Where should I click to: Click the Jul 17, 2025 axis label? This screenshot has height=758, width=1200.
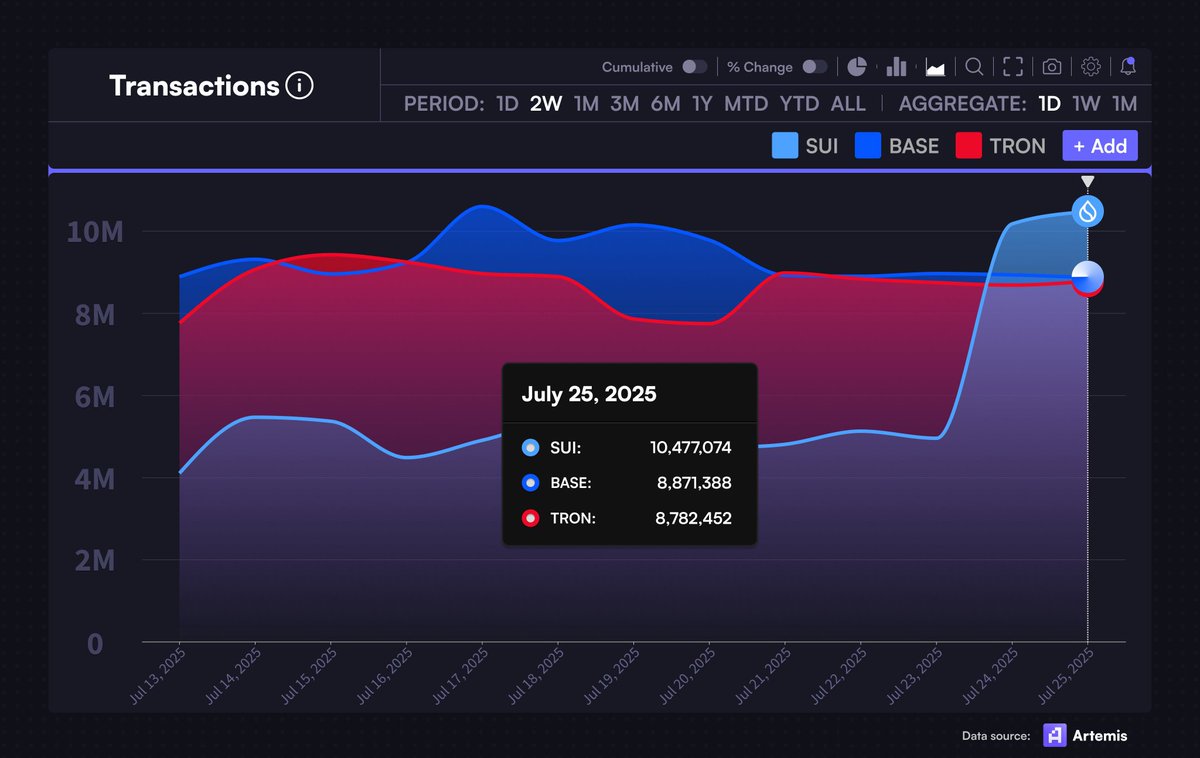[x=460, y=676]
